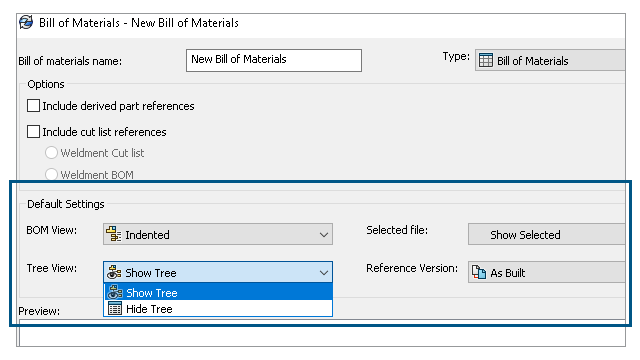Open the As Built Reference Version selector
This screenshot has height=360, width=640.
click(547, 272)
